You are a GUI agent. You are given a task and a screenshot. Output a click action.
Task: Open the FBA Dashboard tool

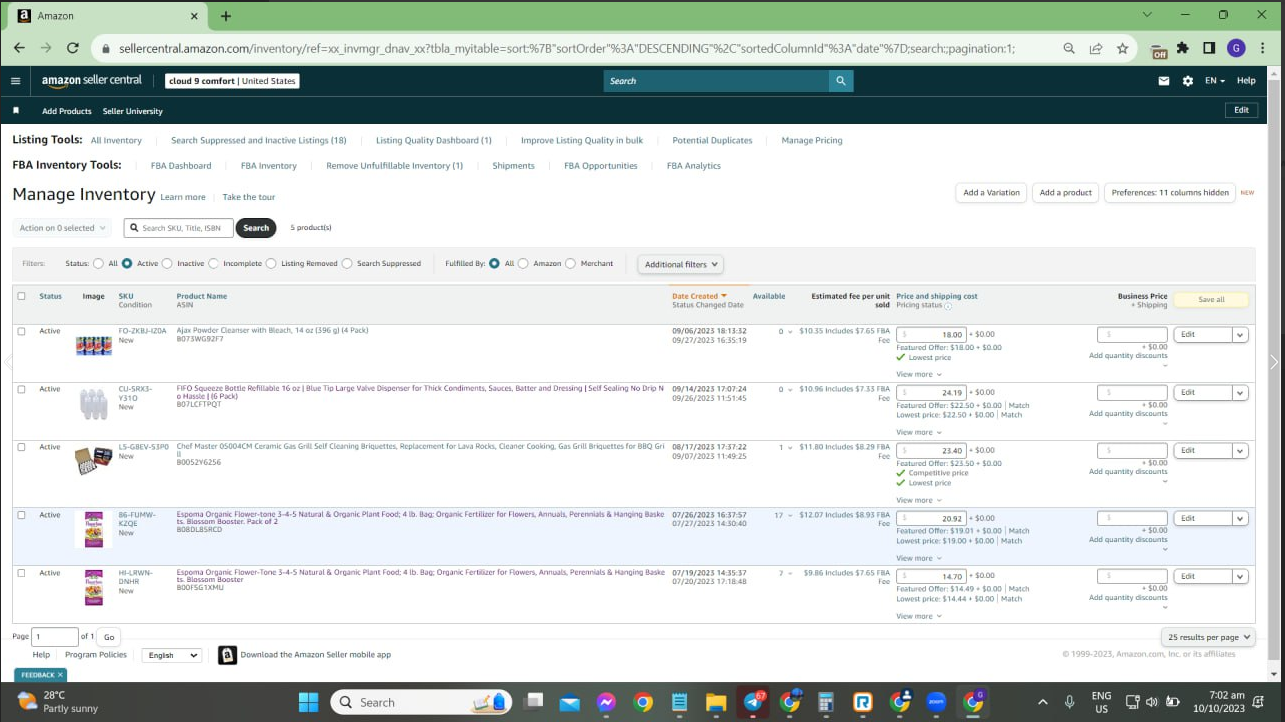pos(181,166)
